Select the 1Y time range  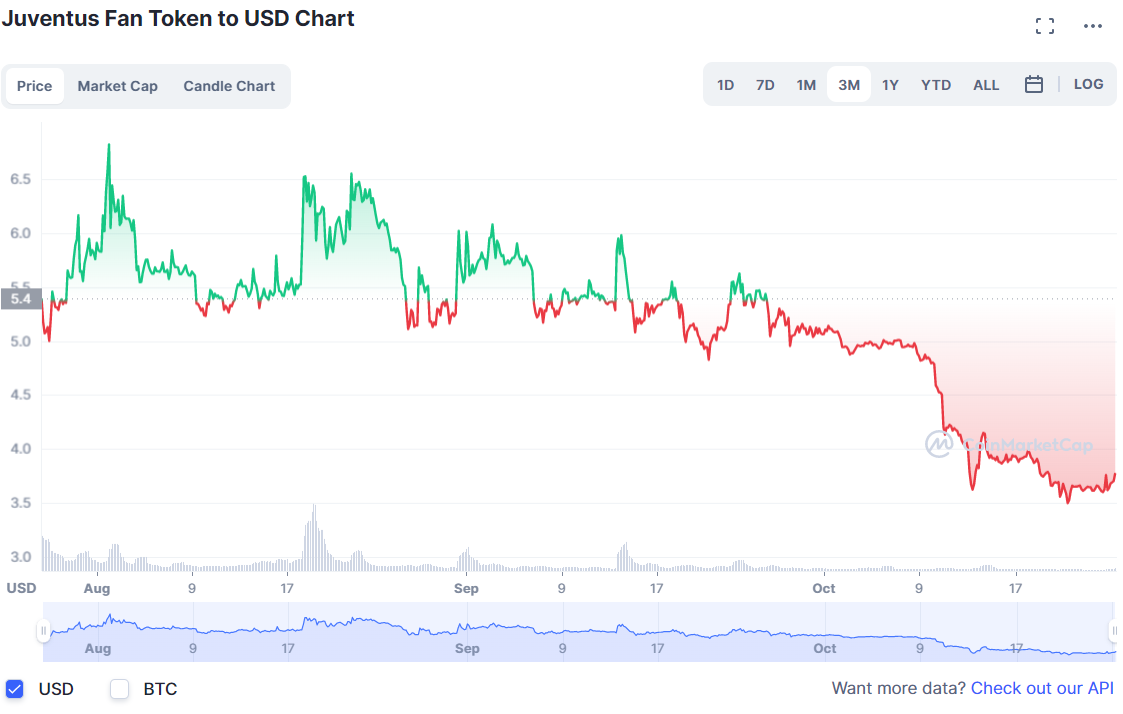(890, 85)
